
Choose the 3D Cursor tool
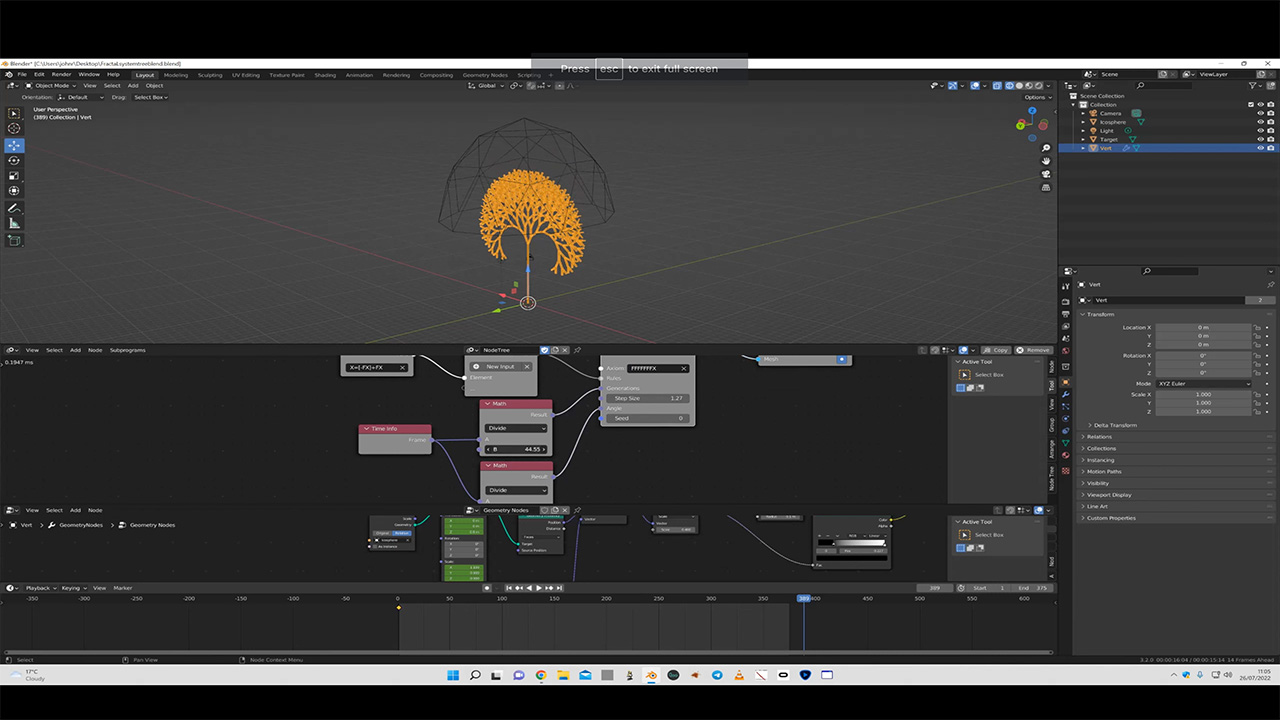pos(14,128)
